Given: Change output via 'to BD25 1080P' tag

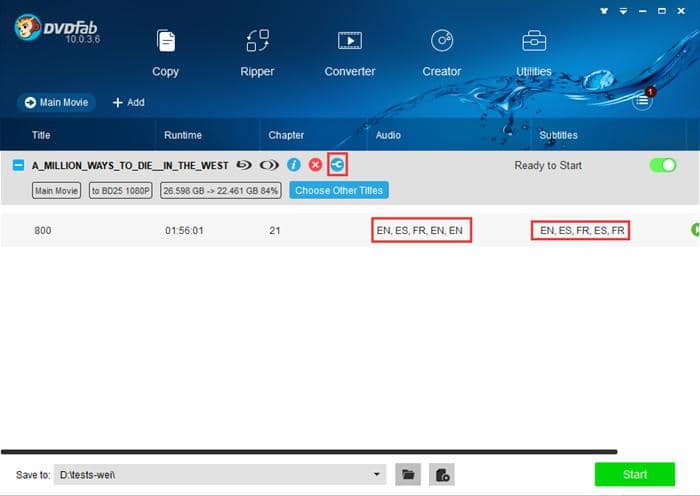Looking at the screenshot, I should click(x=121, y=191).
